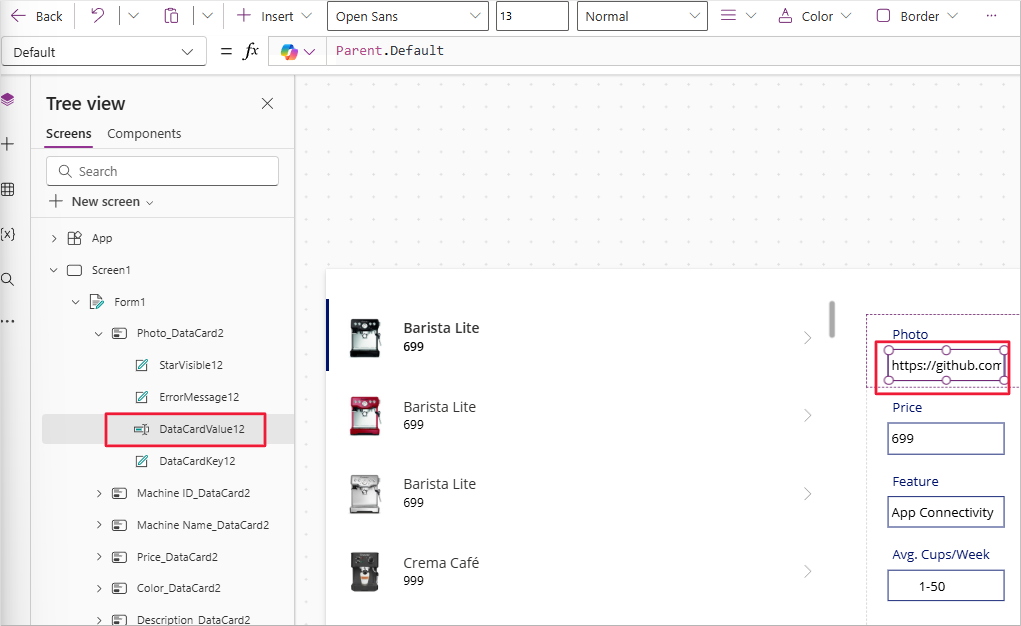
Task: Select the App item in tree
Action: click(x=102, y=238)
